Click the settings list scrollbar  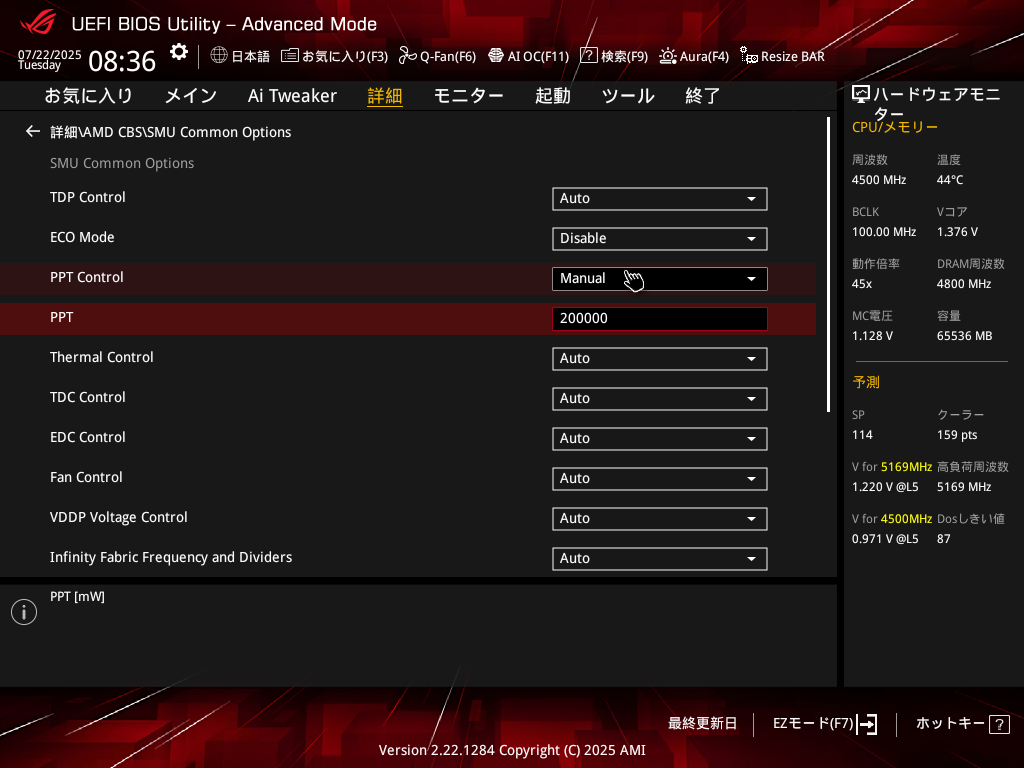(828, 264)
